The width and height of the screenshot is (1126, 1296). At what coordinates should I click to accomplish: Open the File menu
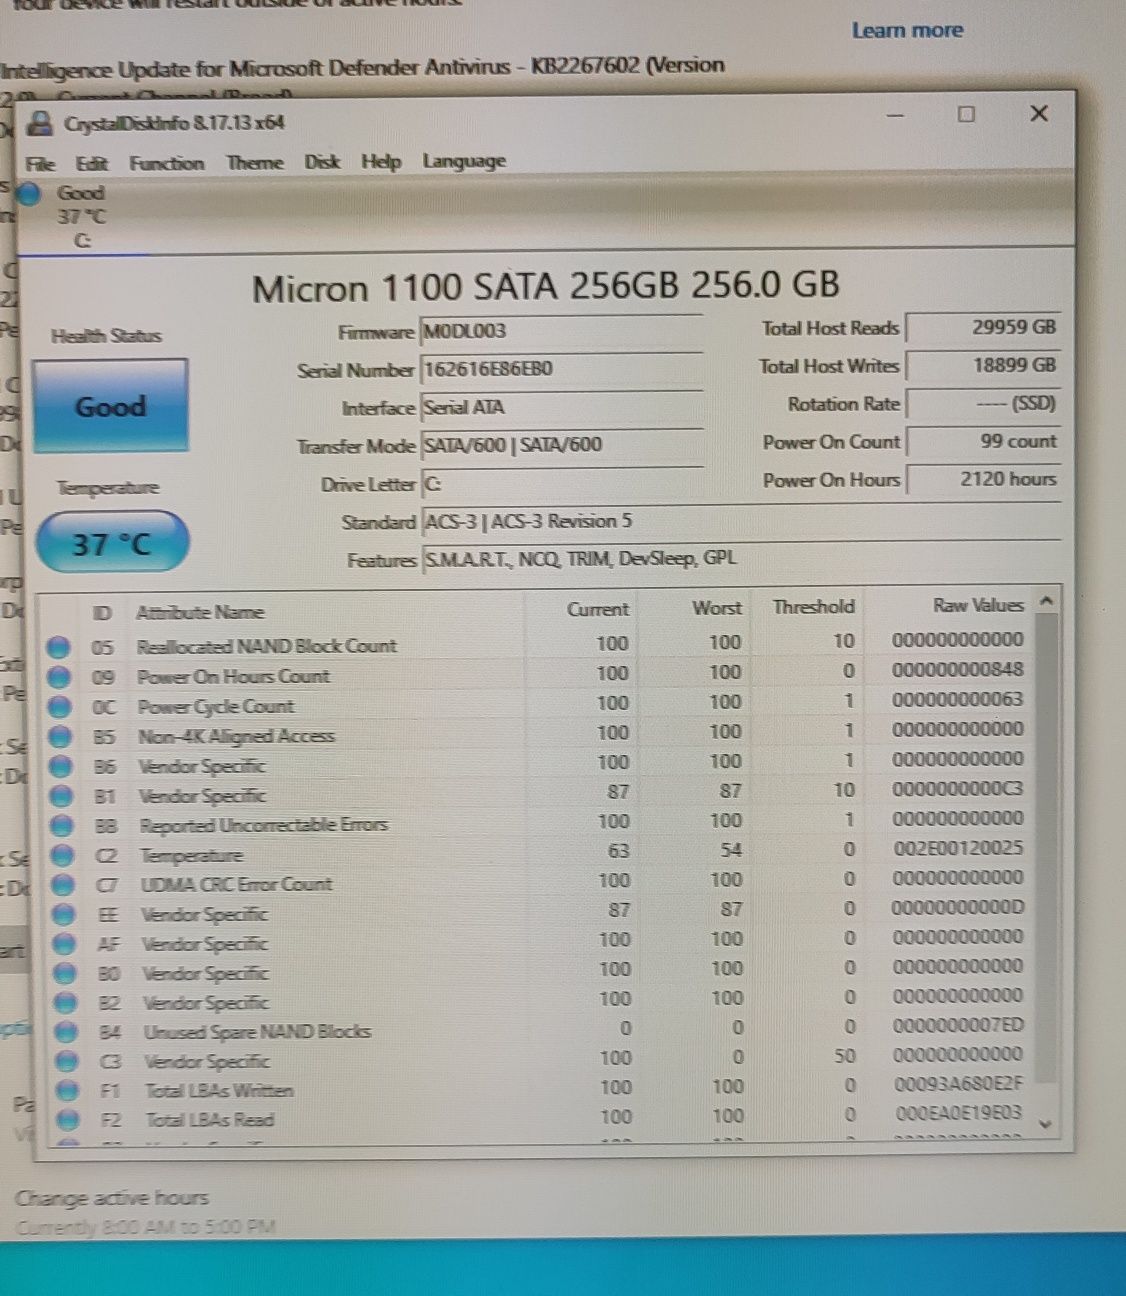point(40,164)
